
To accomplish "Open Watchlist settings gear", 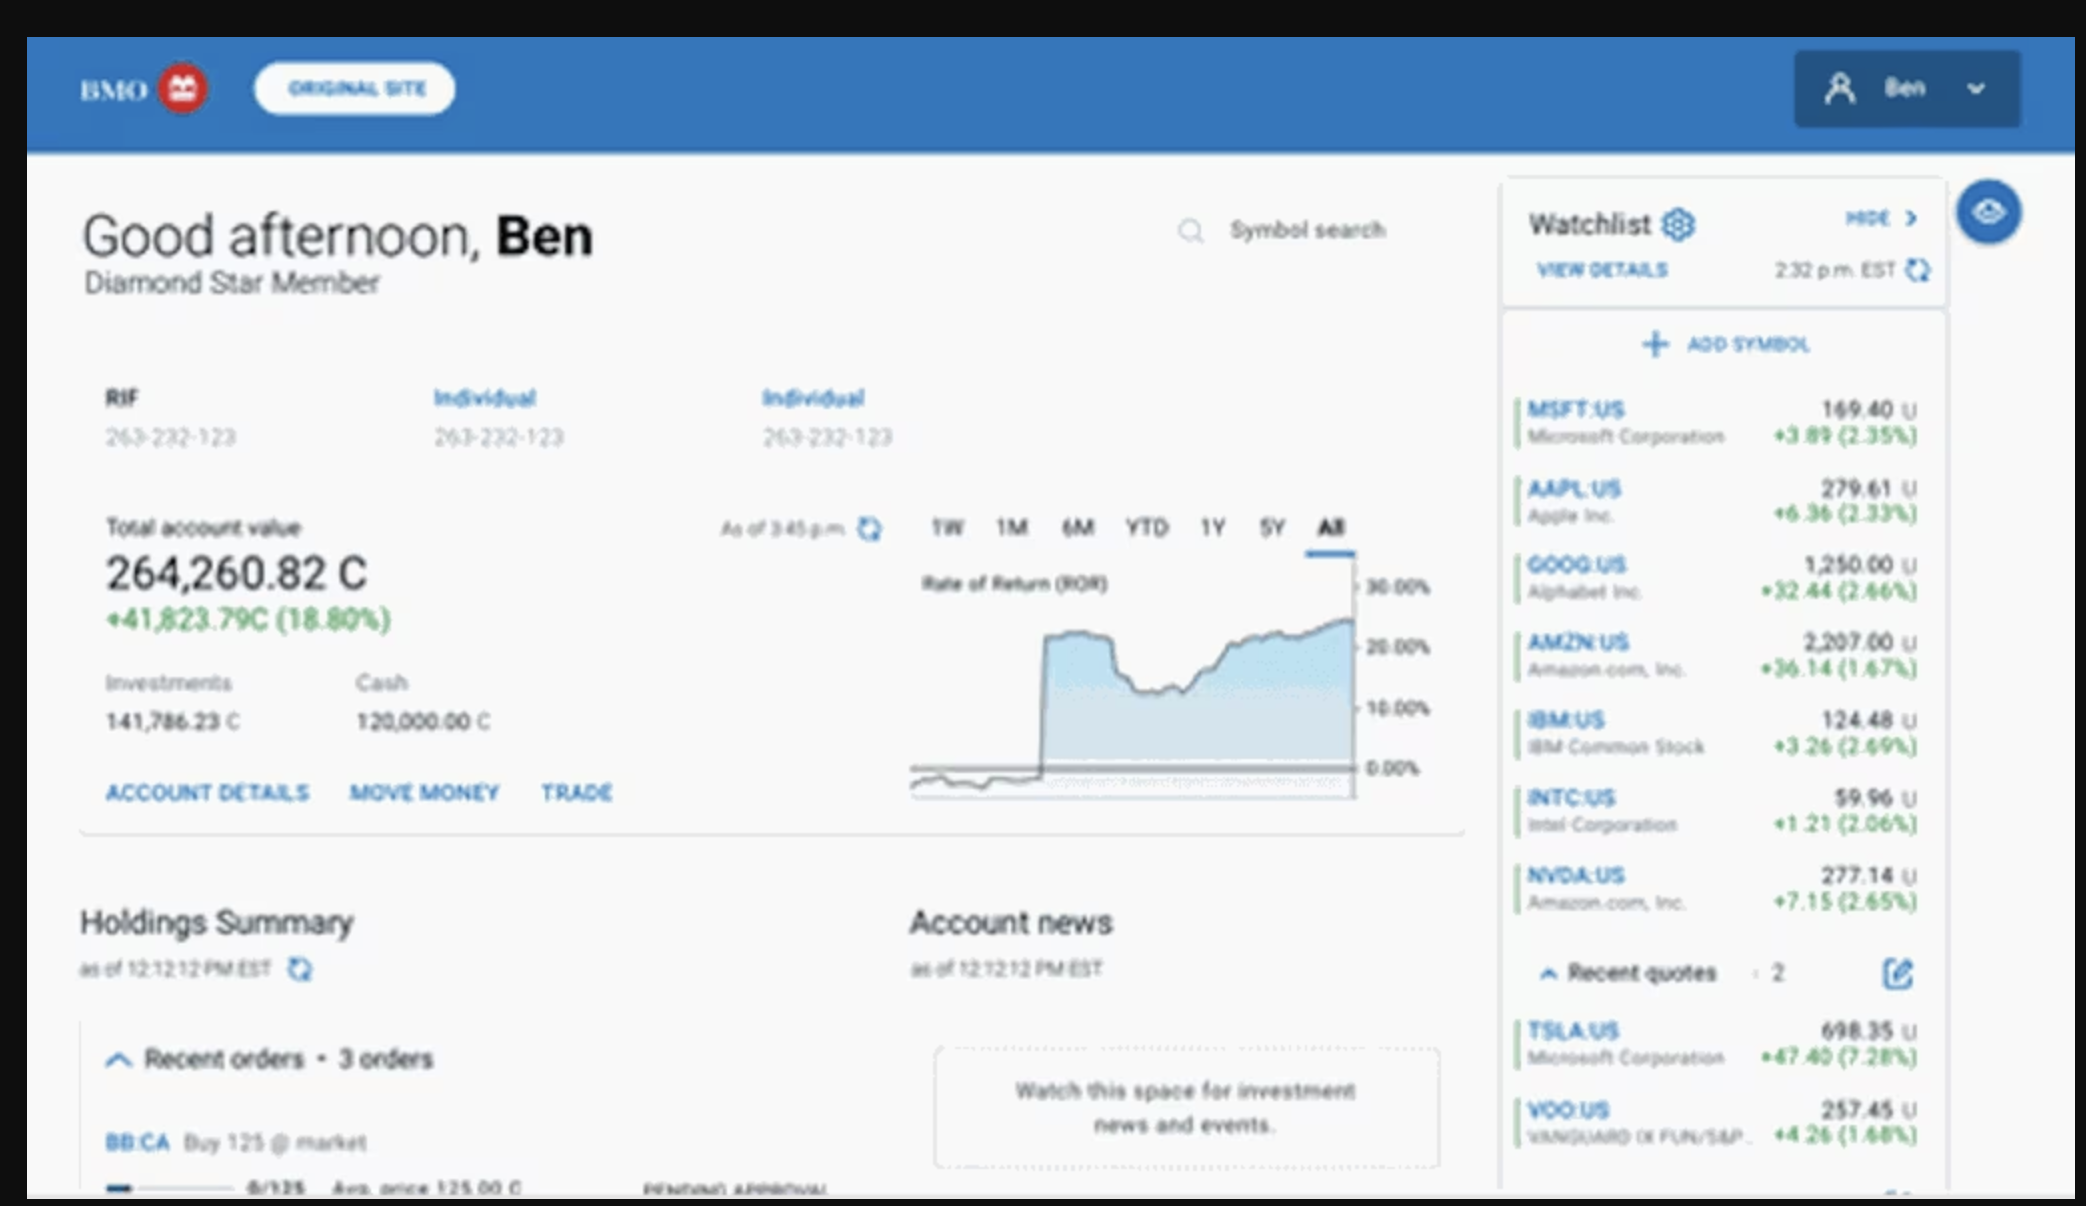I will (x=1678, y=224).
